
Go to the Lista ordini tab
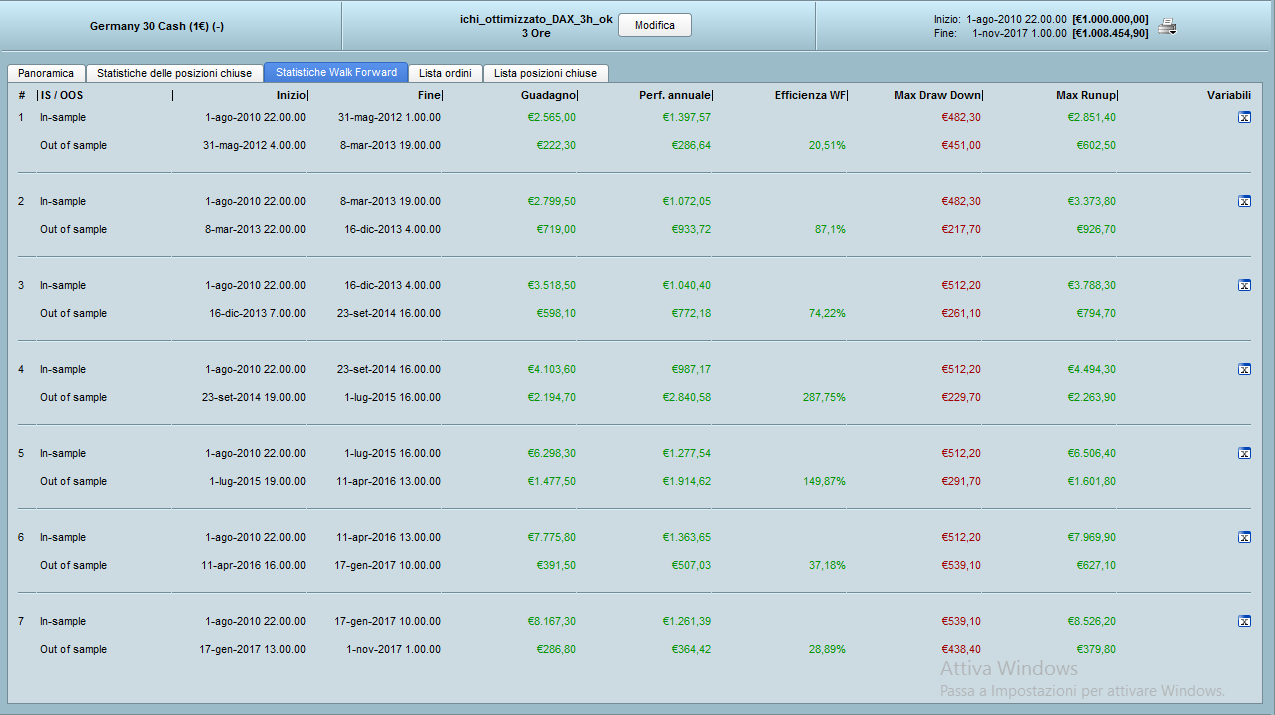[x=445, y=73]
